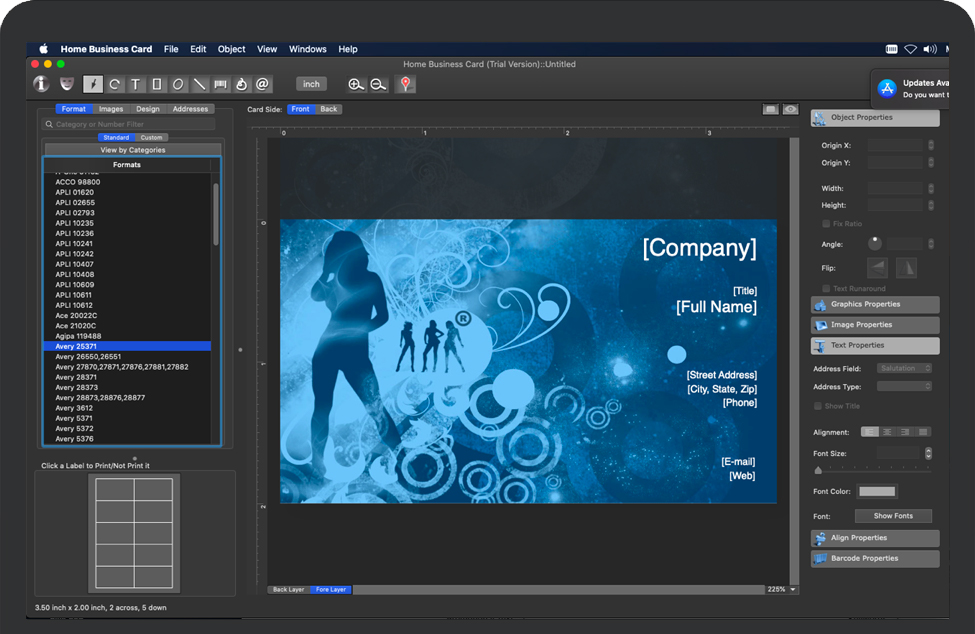The height and width of the screenshot is (634, 975).
Task: Click the Show Fonts button
Action: 893,516
